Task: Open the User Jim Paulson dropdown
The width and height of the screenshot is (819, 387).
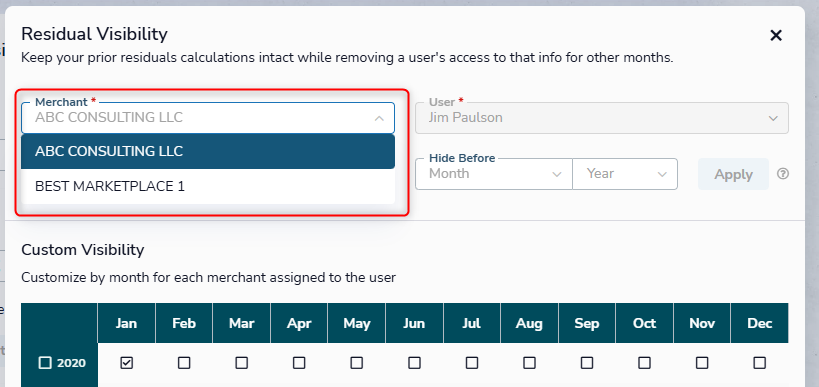Action: [x=602, y=118]
